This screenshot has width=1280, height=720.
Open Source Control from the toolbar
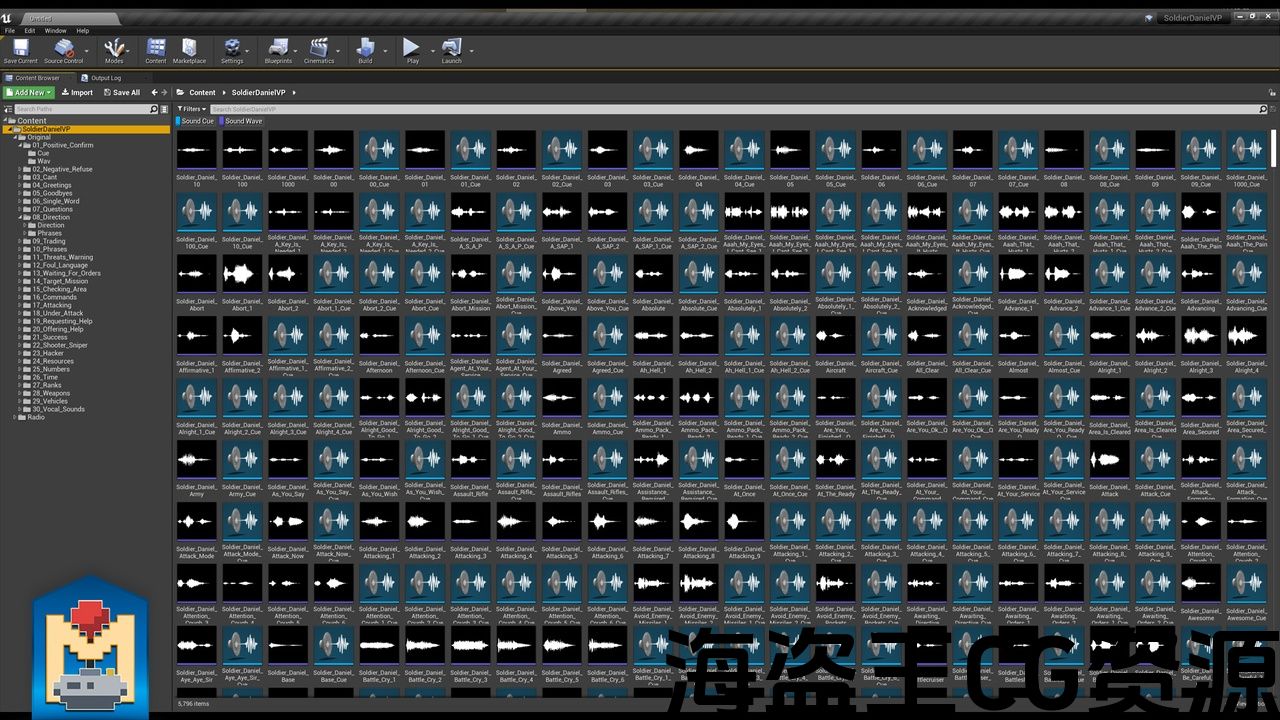click(x=63, y=49)
